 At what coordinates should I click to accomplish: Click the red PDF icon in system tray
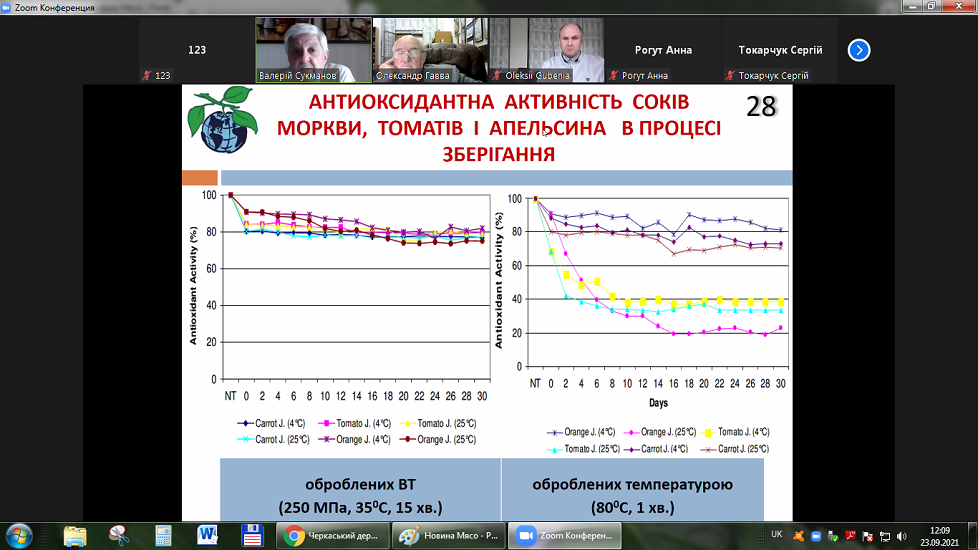click(x=850, y=536)
